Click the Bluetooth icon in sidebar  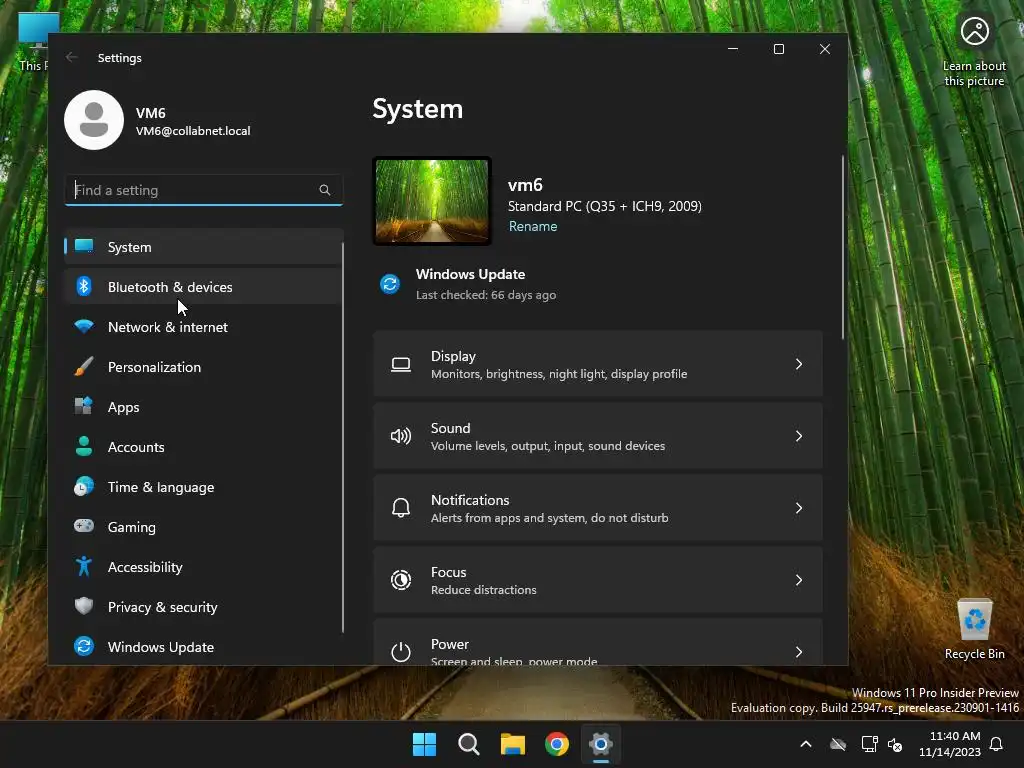pos(84,286)
